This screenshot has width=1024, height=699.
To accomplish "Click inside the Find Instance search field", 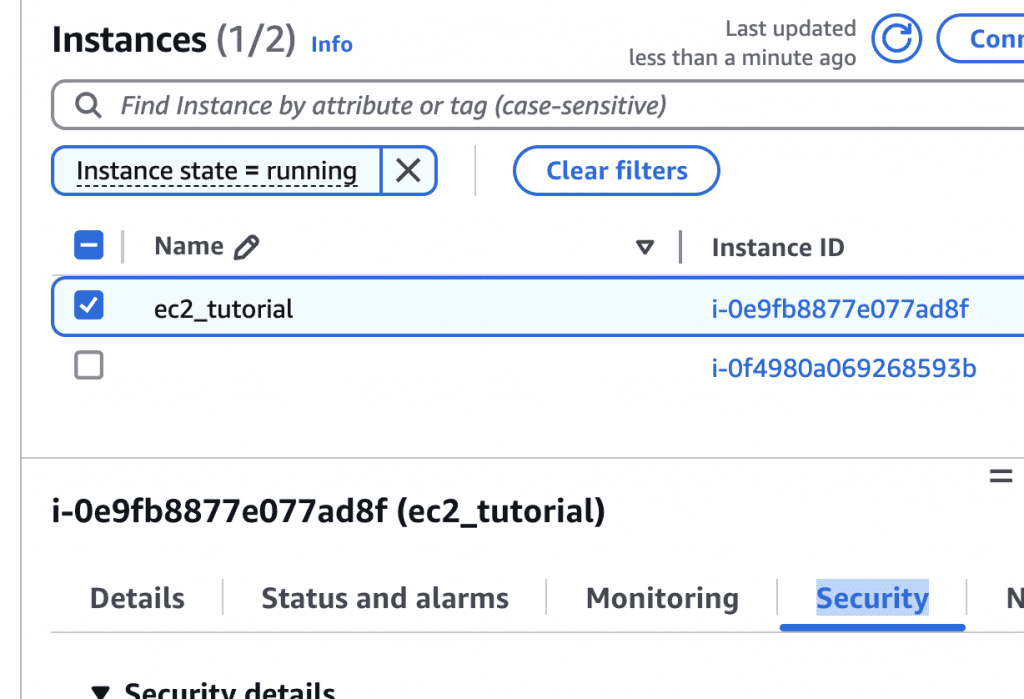I will [400, 105].
